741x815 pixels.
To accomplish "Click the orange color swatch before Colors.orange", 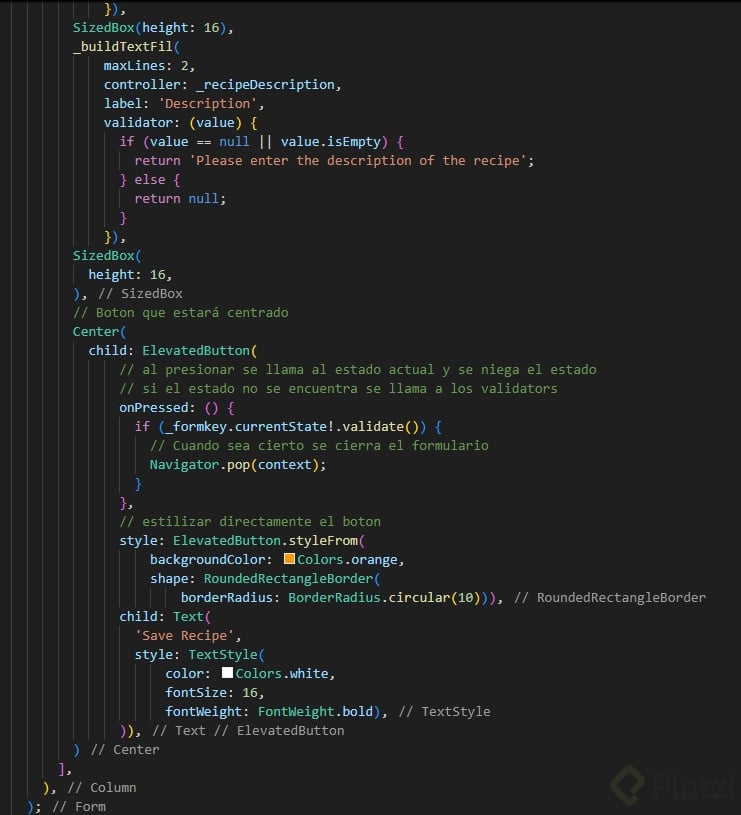I will coord(289,559).
